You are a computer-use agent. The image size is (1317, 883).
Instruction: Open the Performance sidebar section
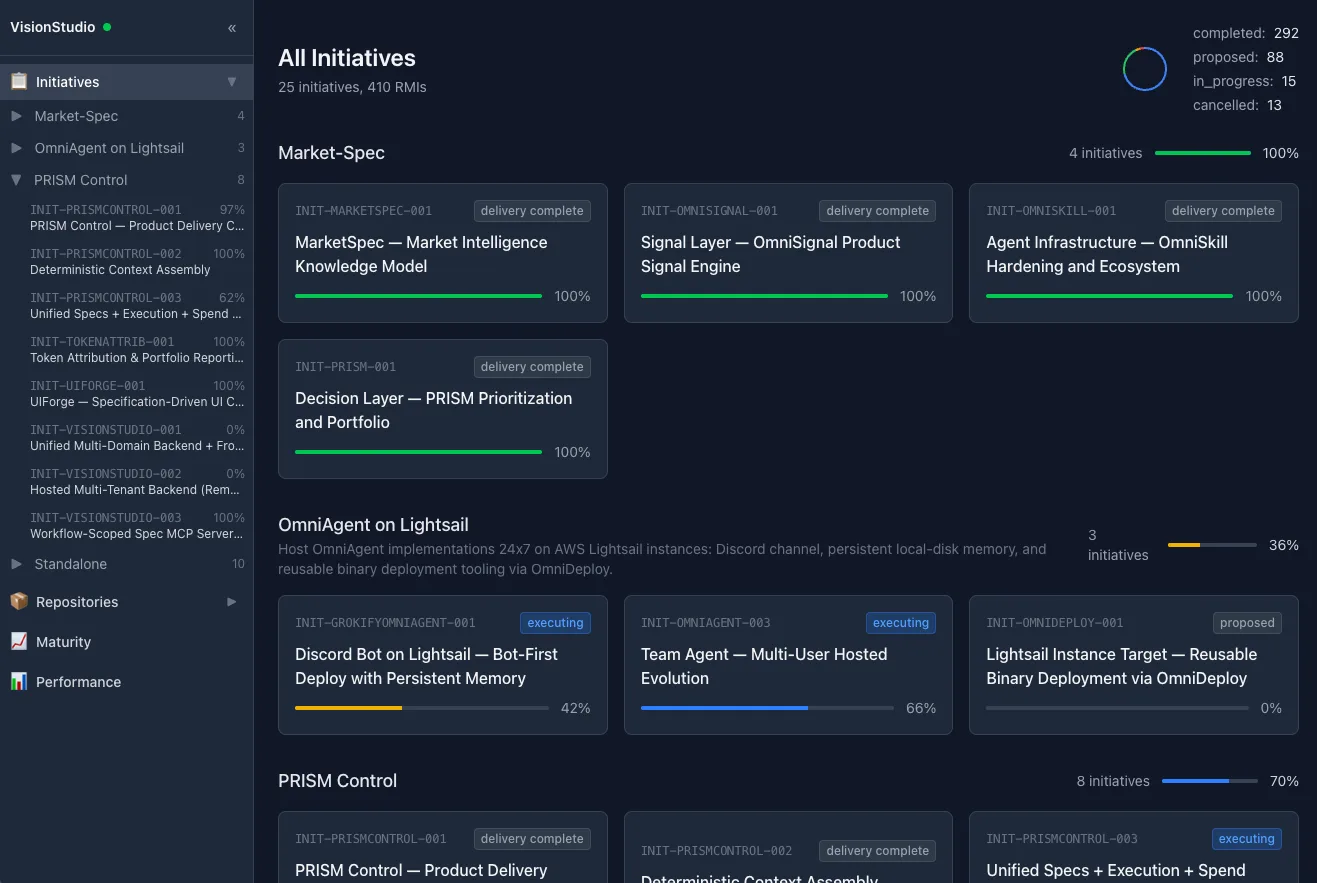(126, 682)
